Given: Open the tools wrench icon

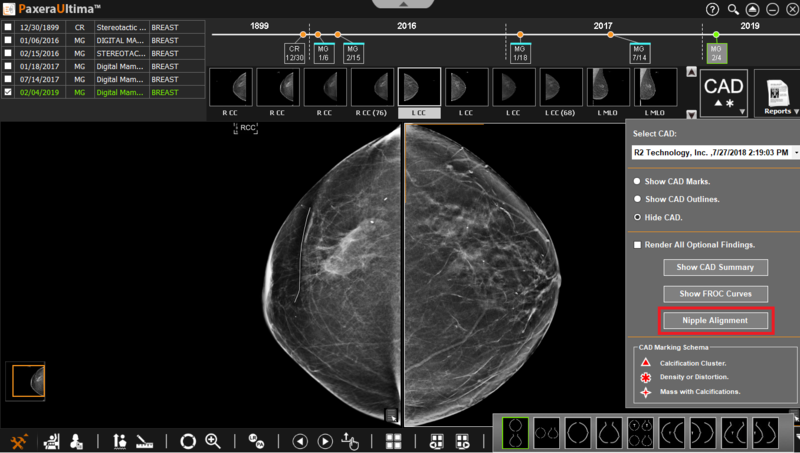Looking at the screenshot, I should (x=19, y=441).
